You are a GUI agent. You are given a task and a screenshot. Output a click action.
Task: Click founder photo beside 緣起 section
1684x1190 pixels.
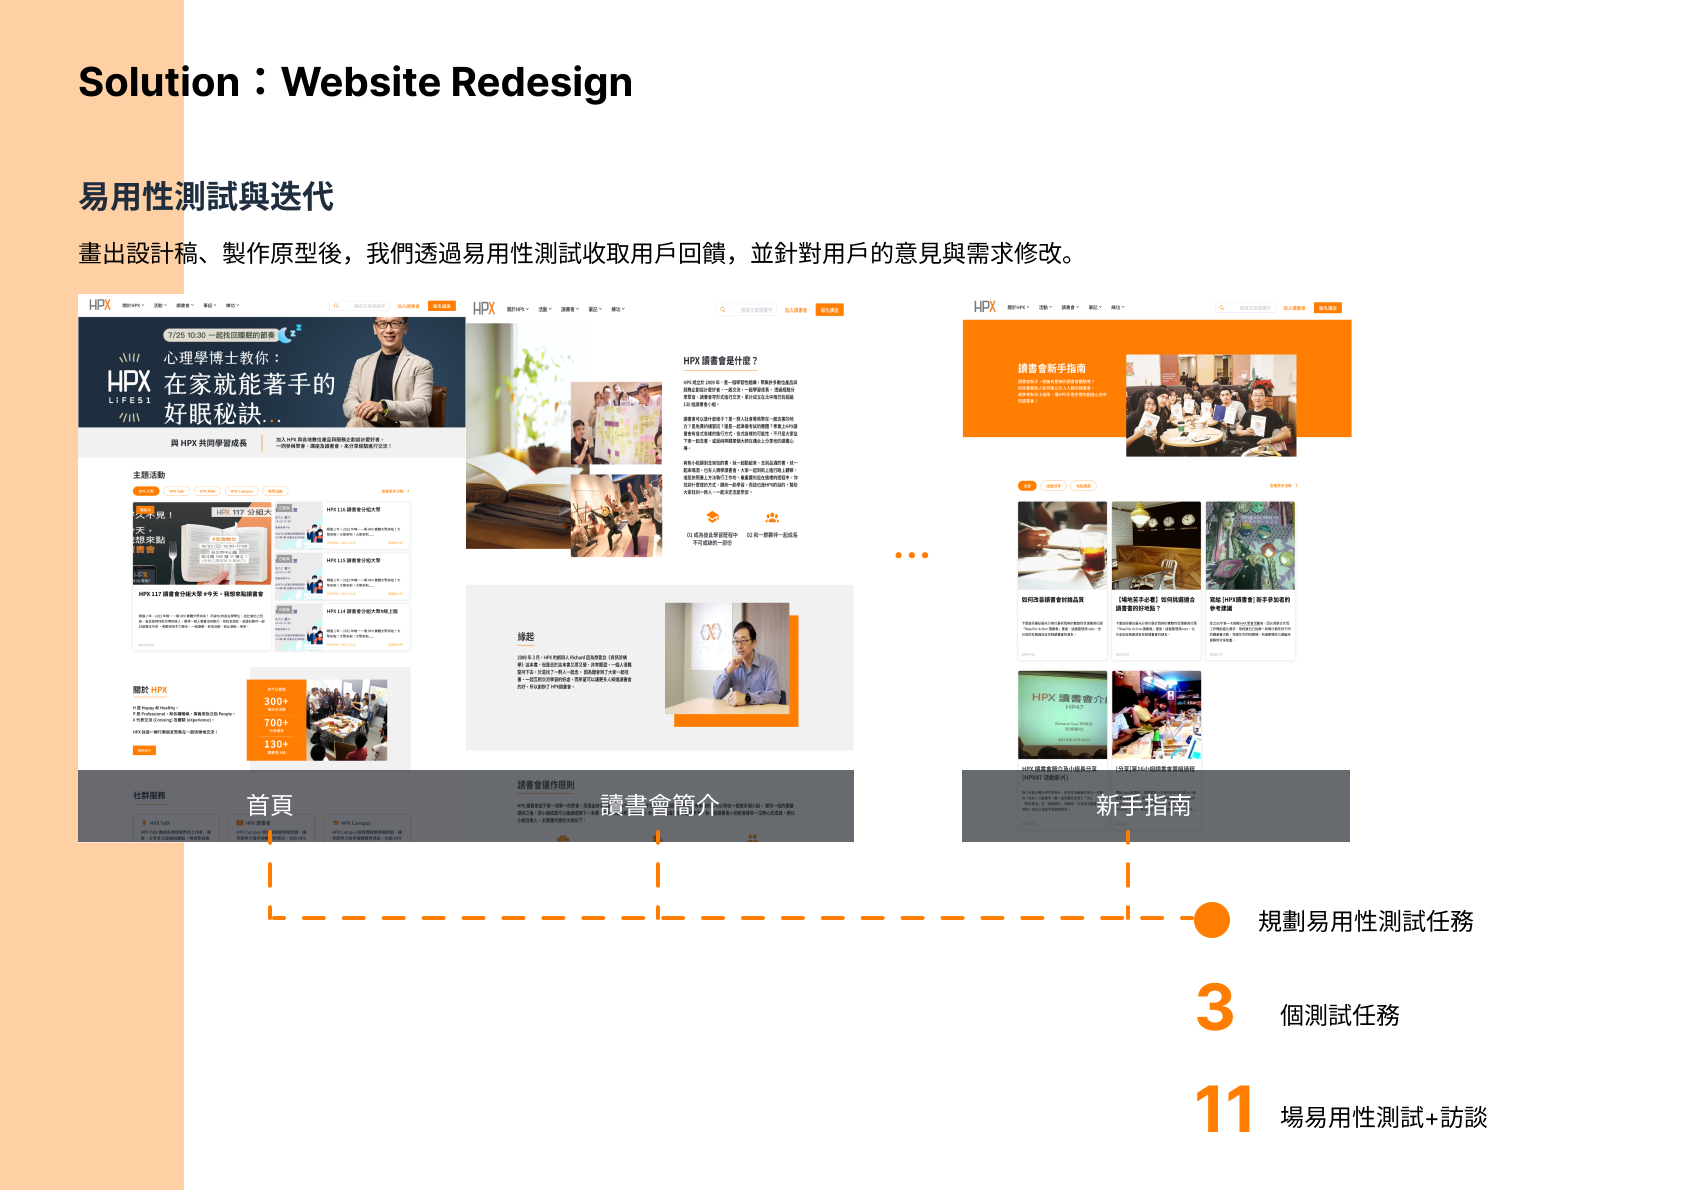click(727, 658)
